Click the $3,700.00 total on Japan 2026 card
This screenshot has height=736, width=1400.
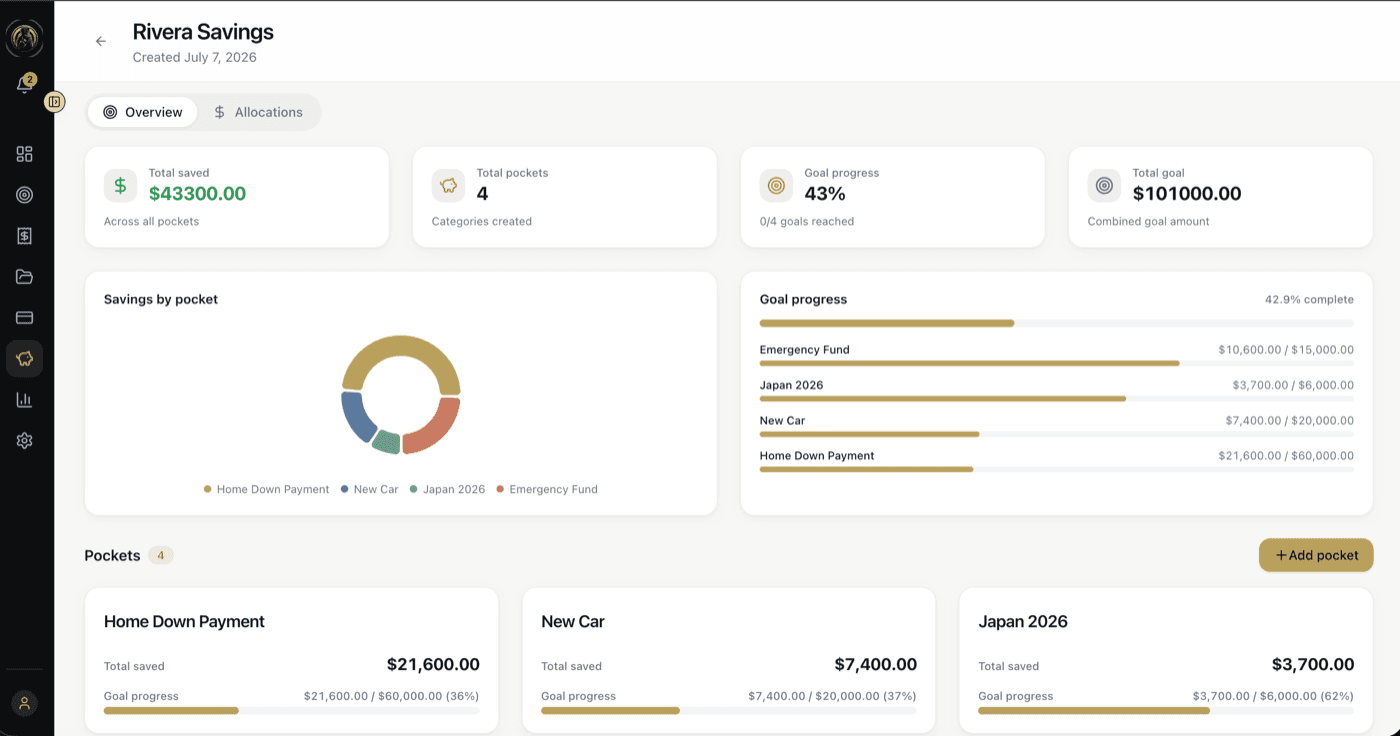point(1313,664)
